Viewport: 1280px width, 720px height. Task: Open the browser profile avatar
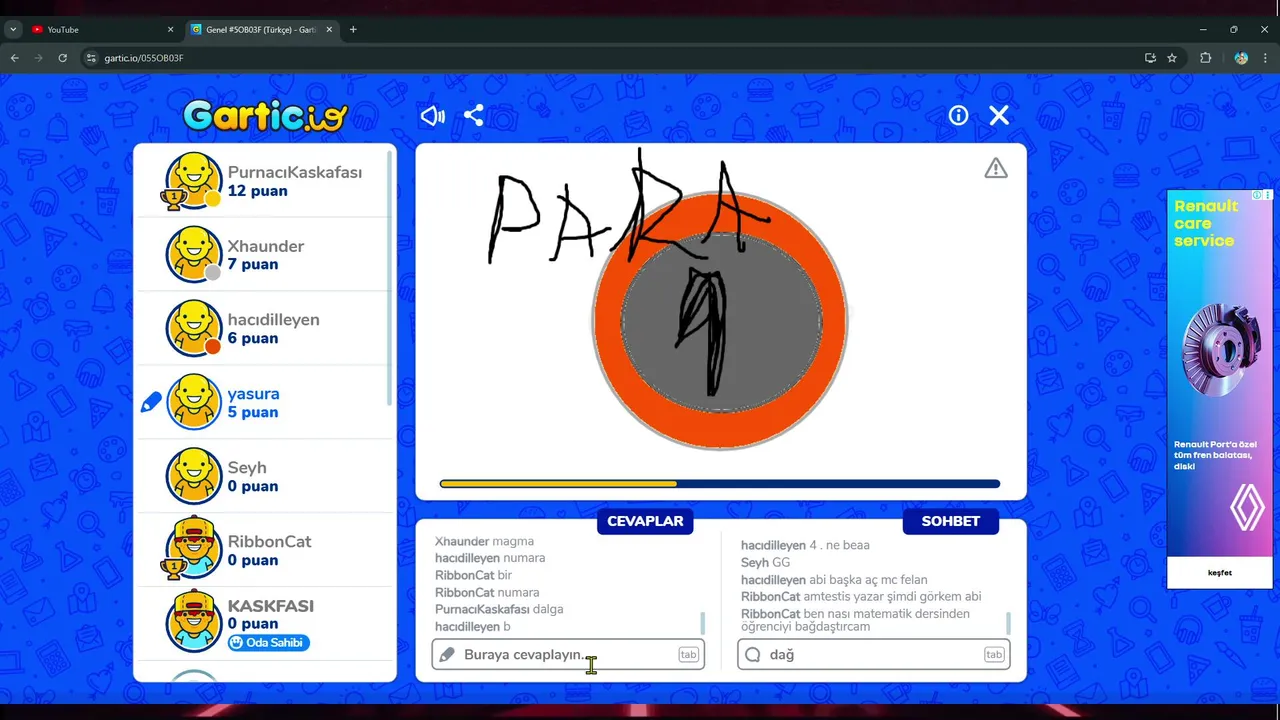[x=1241, y=58]
